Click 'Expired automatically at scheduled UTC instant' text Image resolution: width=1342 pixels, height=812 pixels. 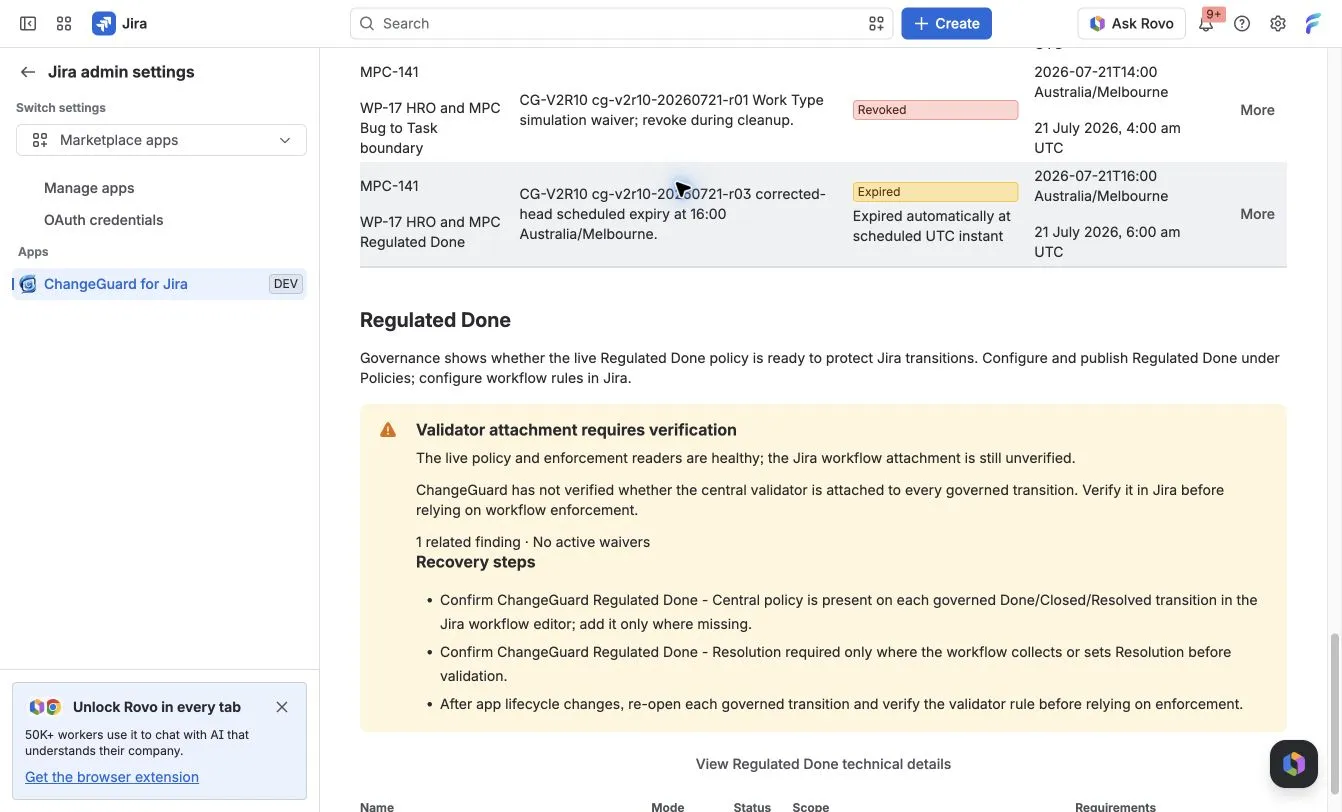point(932,226)
